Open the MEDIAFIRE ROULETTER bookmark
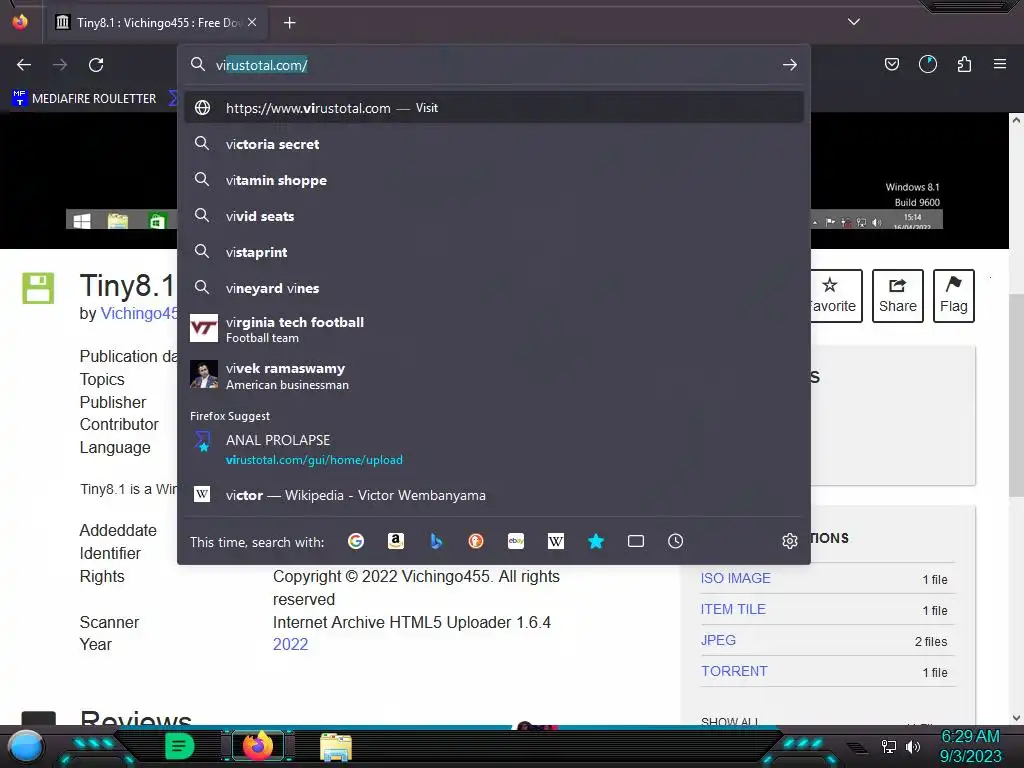 (84, 99)
